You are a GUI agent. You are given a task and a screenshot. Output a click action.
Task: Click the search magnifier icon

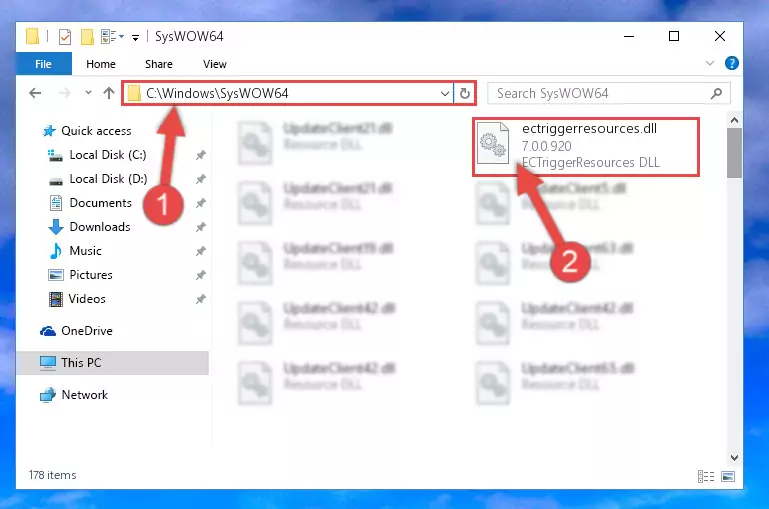pos(716,93)
